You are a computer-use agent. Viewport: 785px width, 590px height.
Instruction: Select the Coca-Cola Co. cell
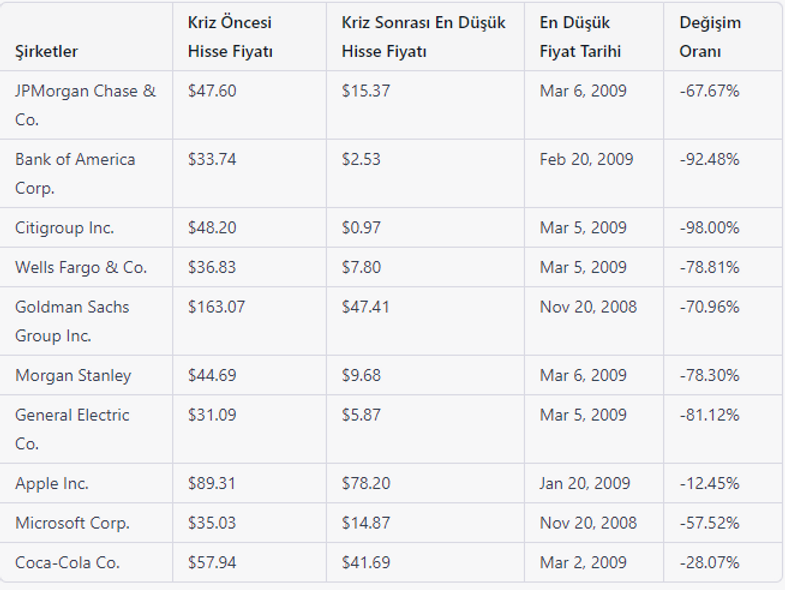(67, 563)
